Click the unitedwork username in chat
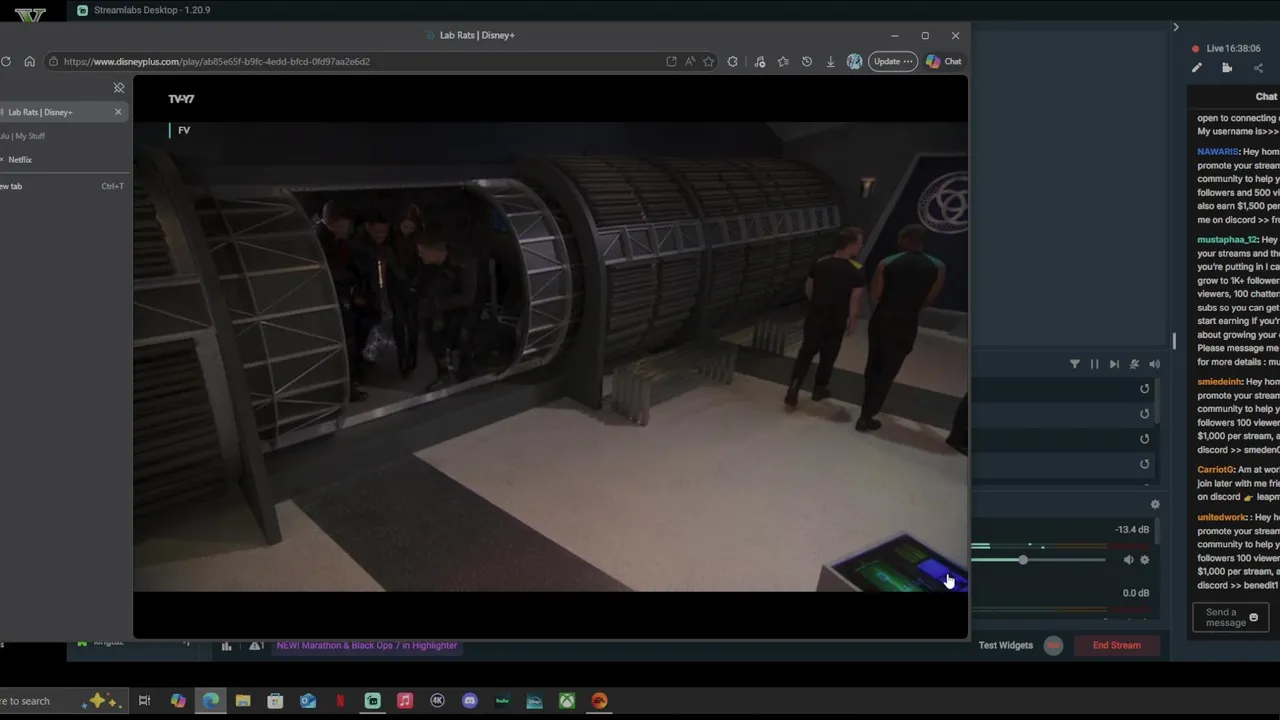 point(1221,517)
